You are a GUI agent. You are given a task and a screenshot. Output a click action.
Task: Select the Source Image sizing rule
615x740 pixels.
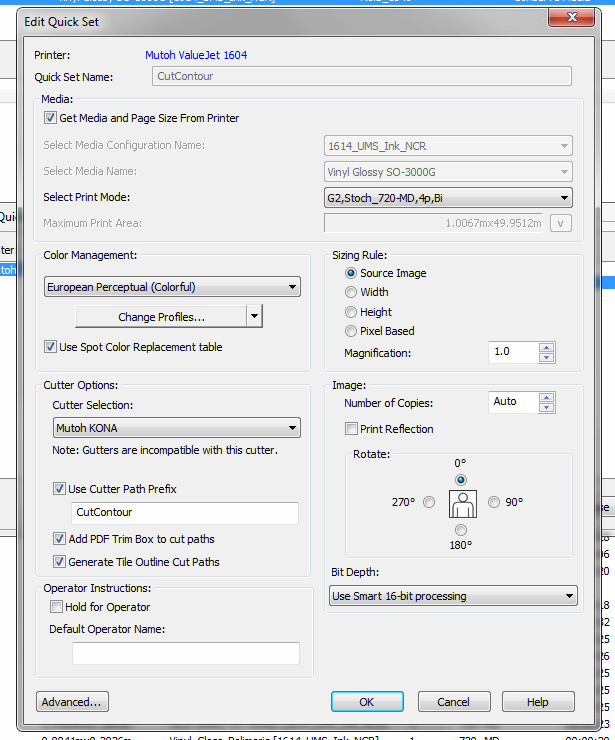(351, 273)
